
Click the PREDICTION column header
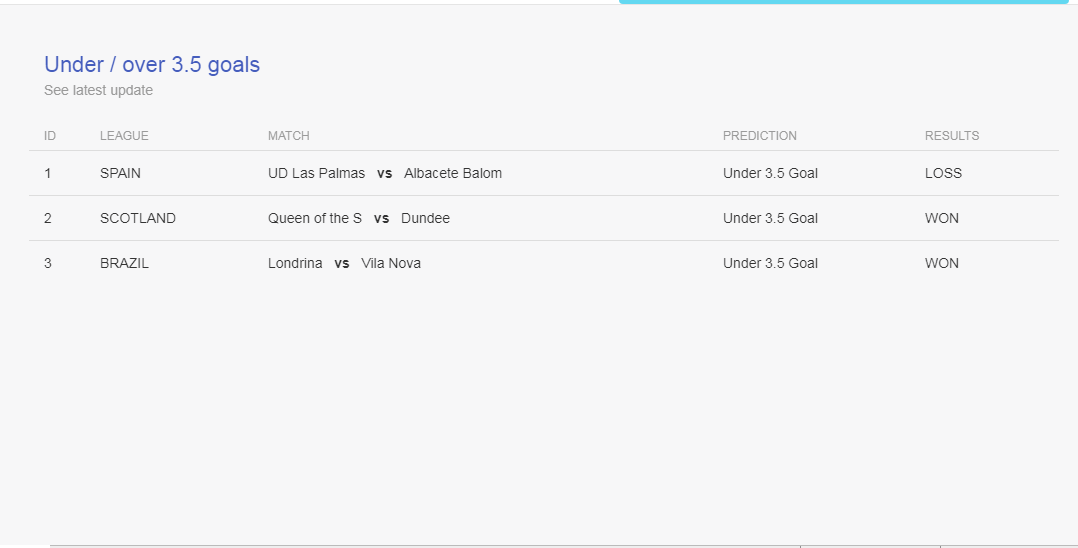(760, 136)
